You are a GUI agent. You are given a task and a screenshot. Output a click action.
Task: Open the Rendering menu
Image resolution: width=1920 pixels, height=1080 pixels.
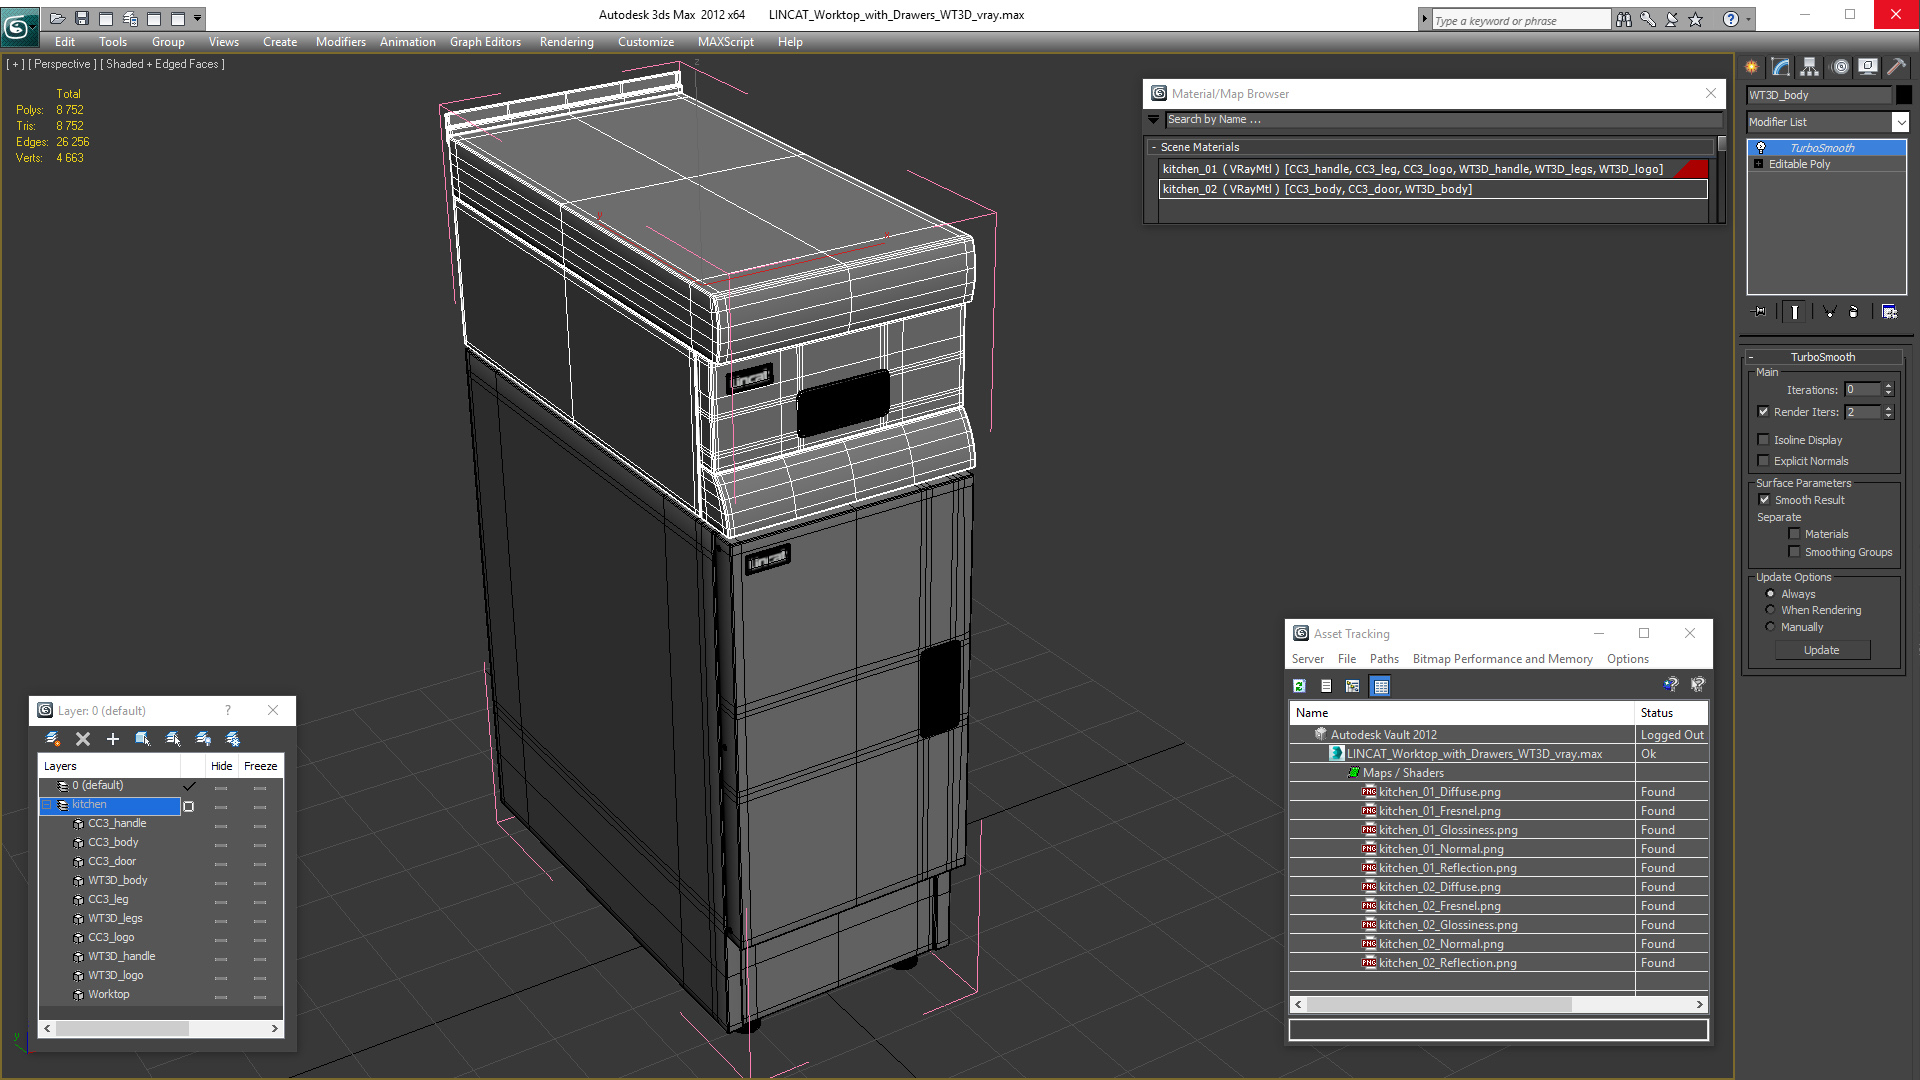[x=566, y=42]
